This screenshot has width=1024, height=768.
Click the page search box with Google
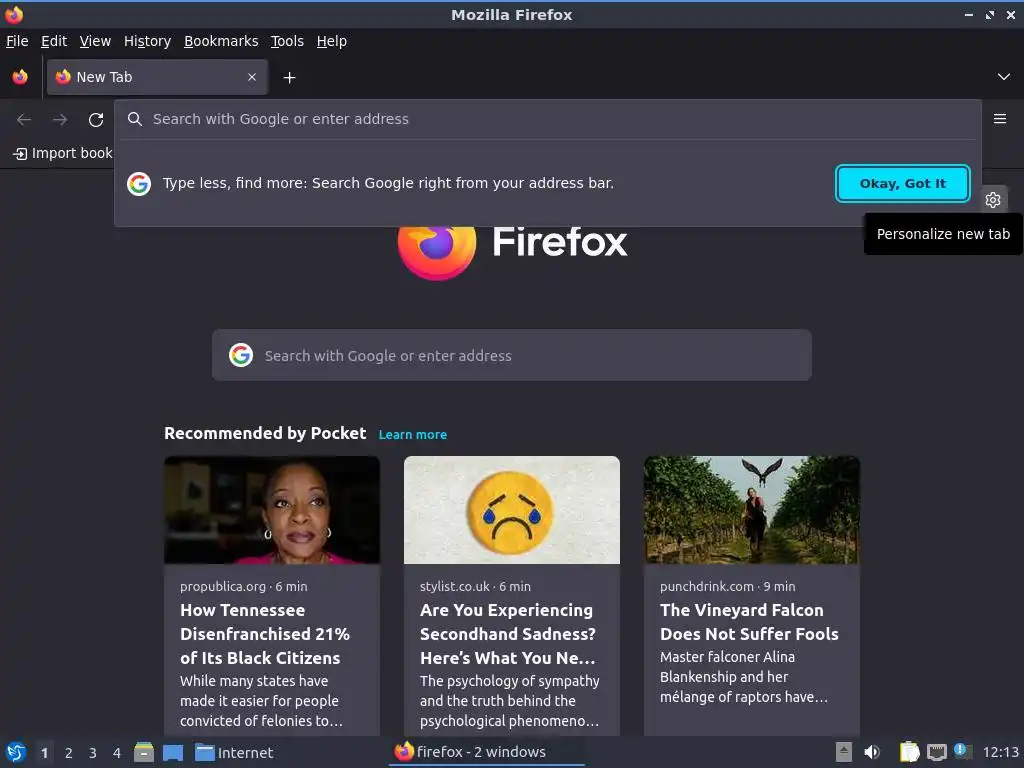pos(512,355)
